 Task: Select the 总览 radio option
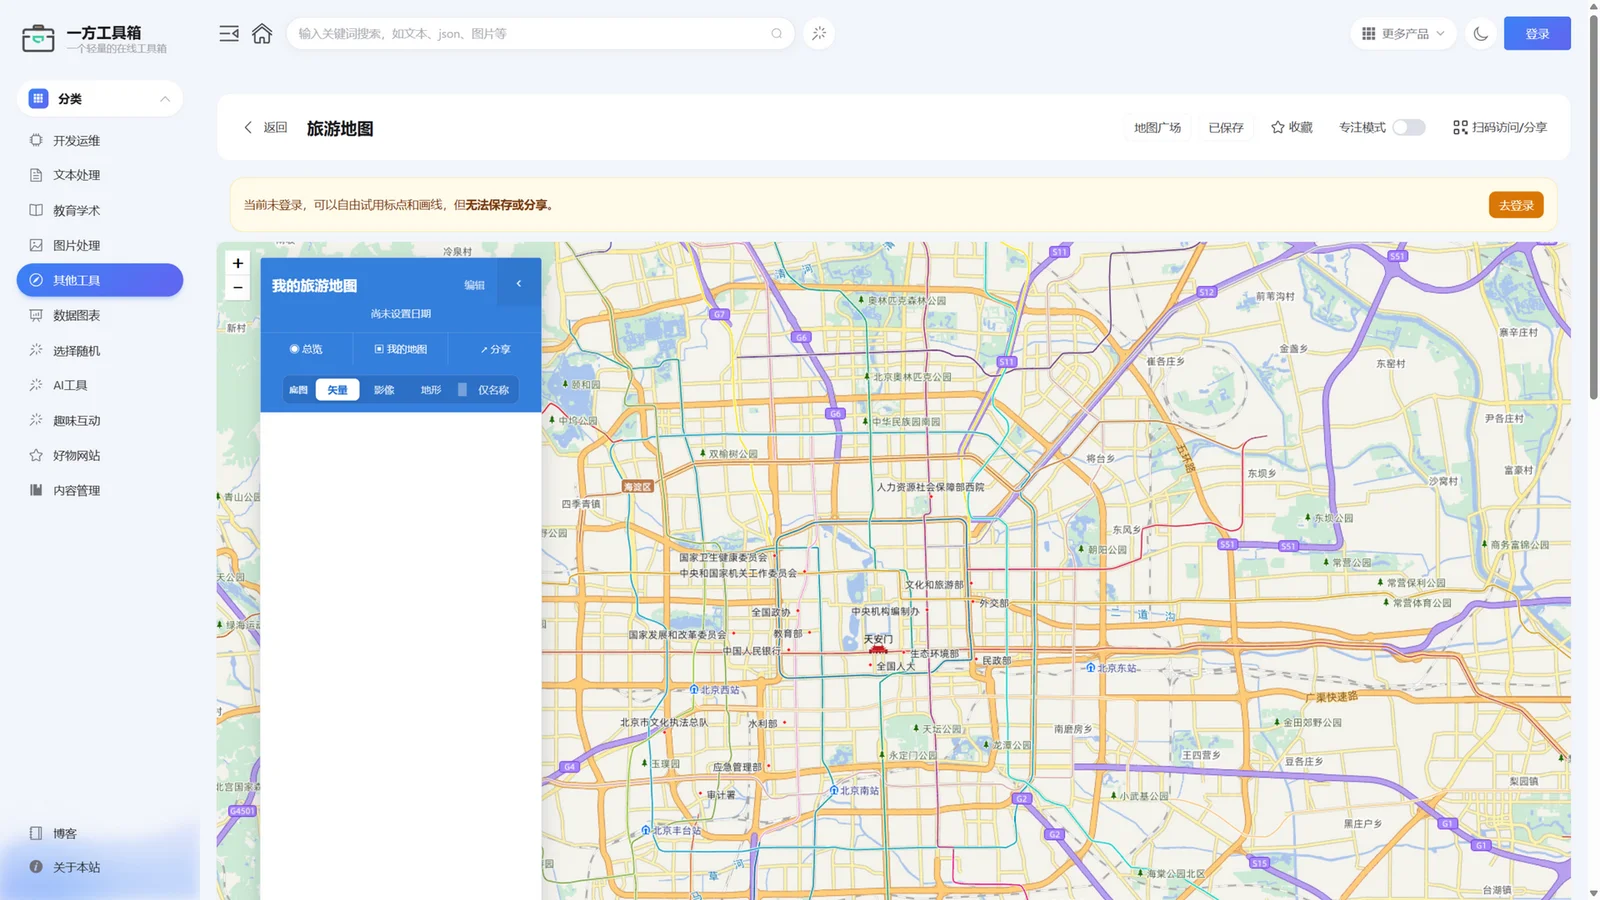tap(306, 349)
